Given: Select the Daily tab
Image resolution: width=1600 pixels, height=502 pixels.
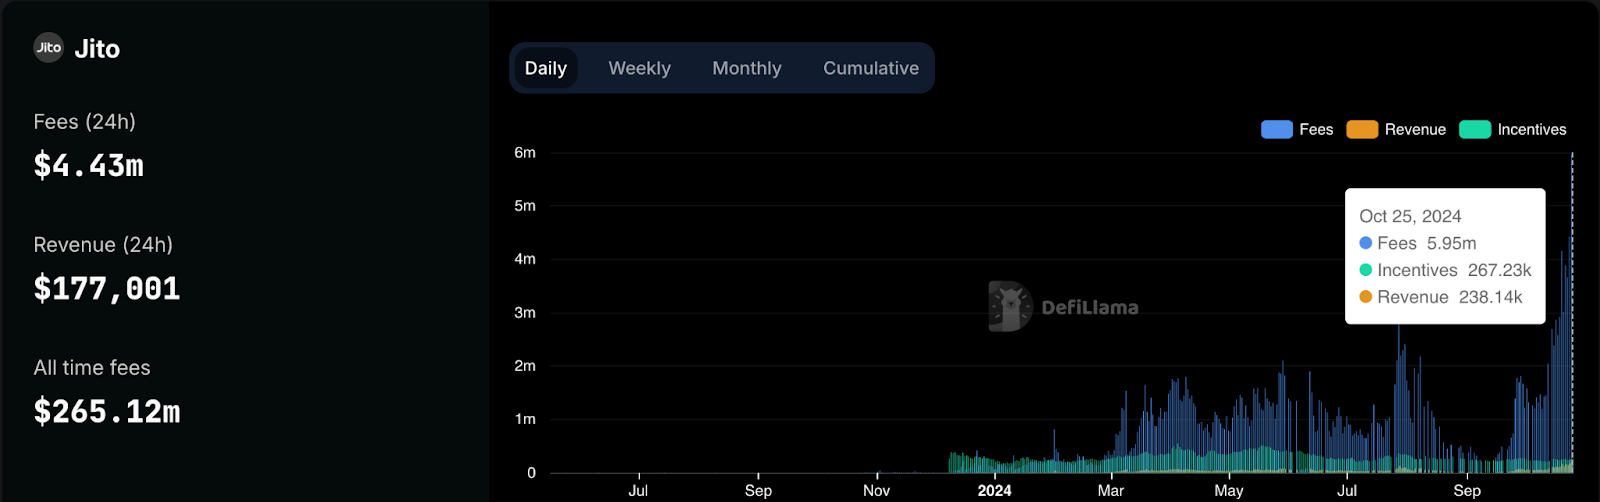Looking at the screenshot, I should pos(546,68).
